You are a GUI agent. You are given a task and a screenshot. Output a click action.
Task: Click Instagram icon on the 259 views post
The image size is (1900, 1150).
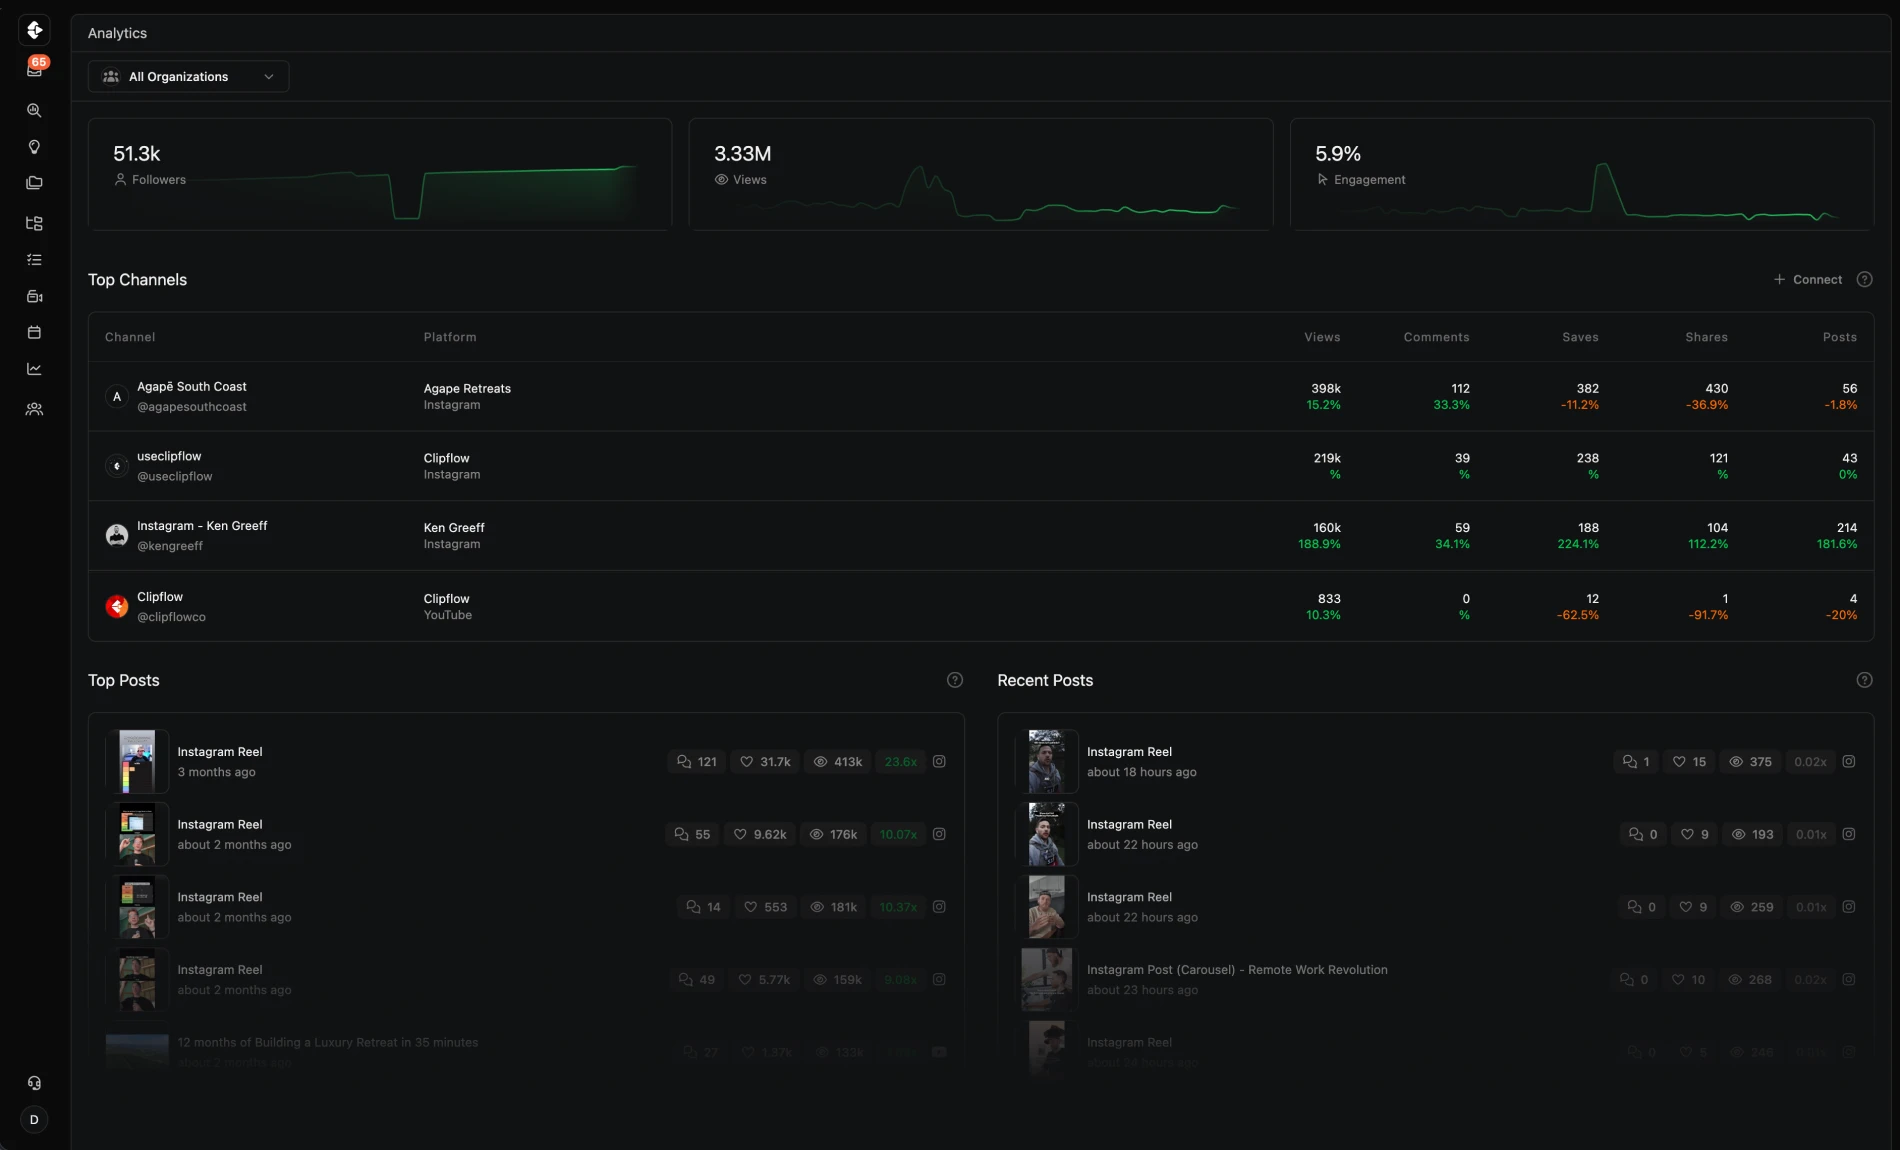[x=1849, y=907]
